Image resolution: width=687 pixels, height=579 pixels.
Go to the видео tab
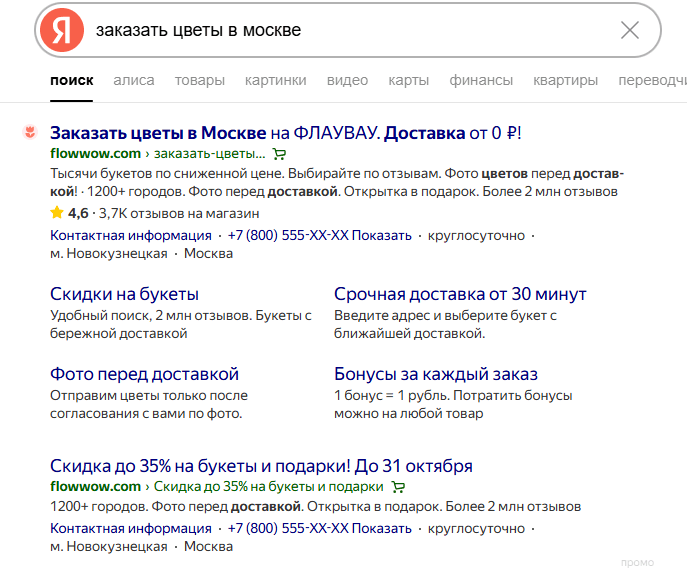coord(347,81)
